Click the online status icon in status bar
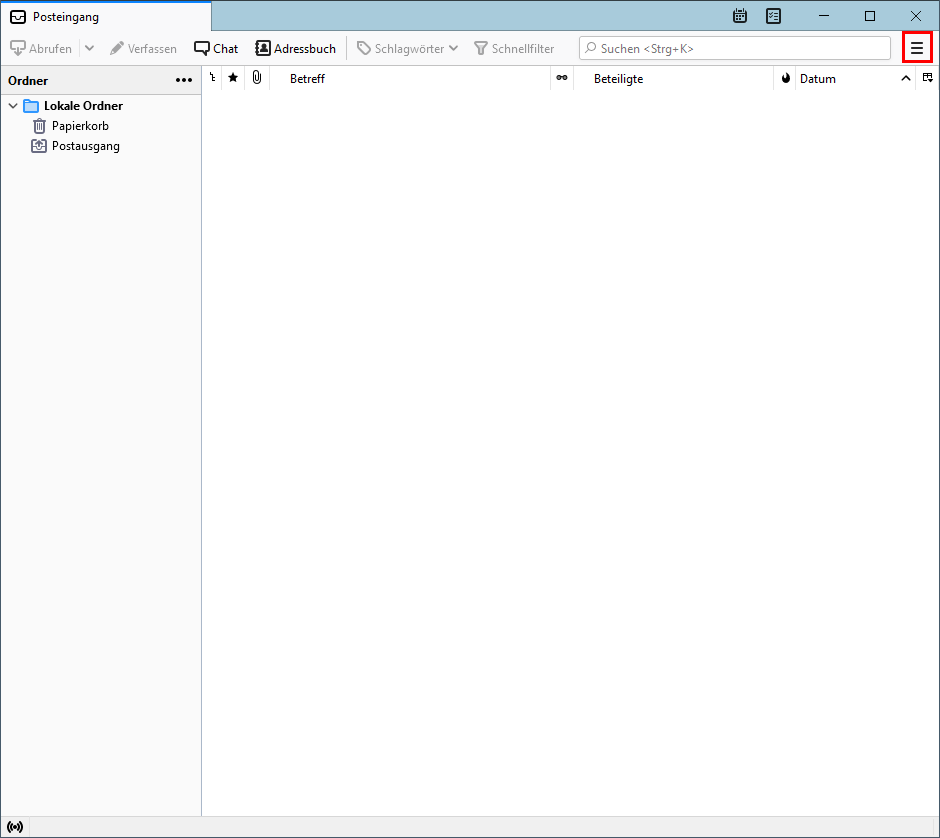The height and width of the screenshot is (838, 940). pyautogui.click(x=15, y=827)
